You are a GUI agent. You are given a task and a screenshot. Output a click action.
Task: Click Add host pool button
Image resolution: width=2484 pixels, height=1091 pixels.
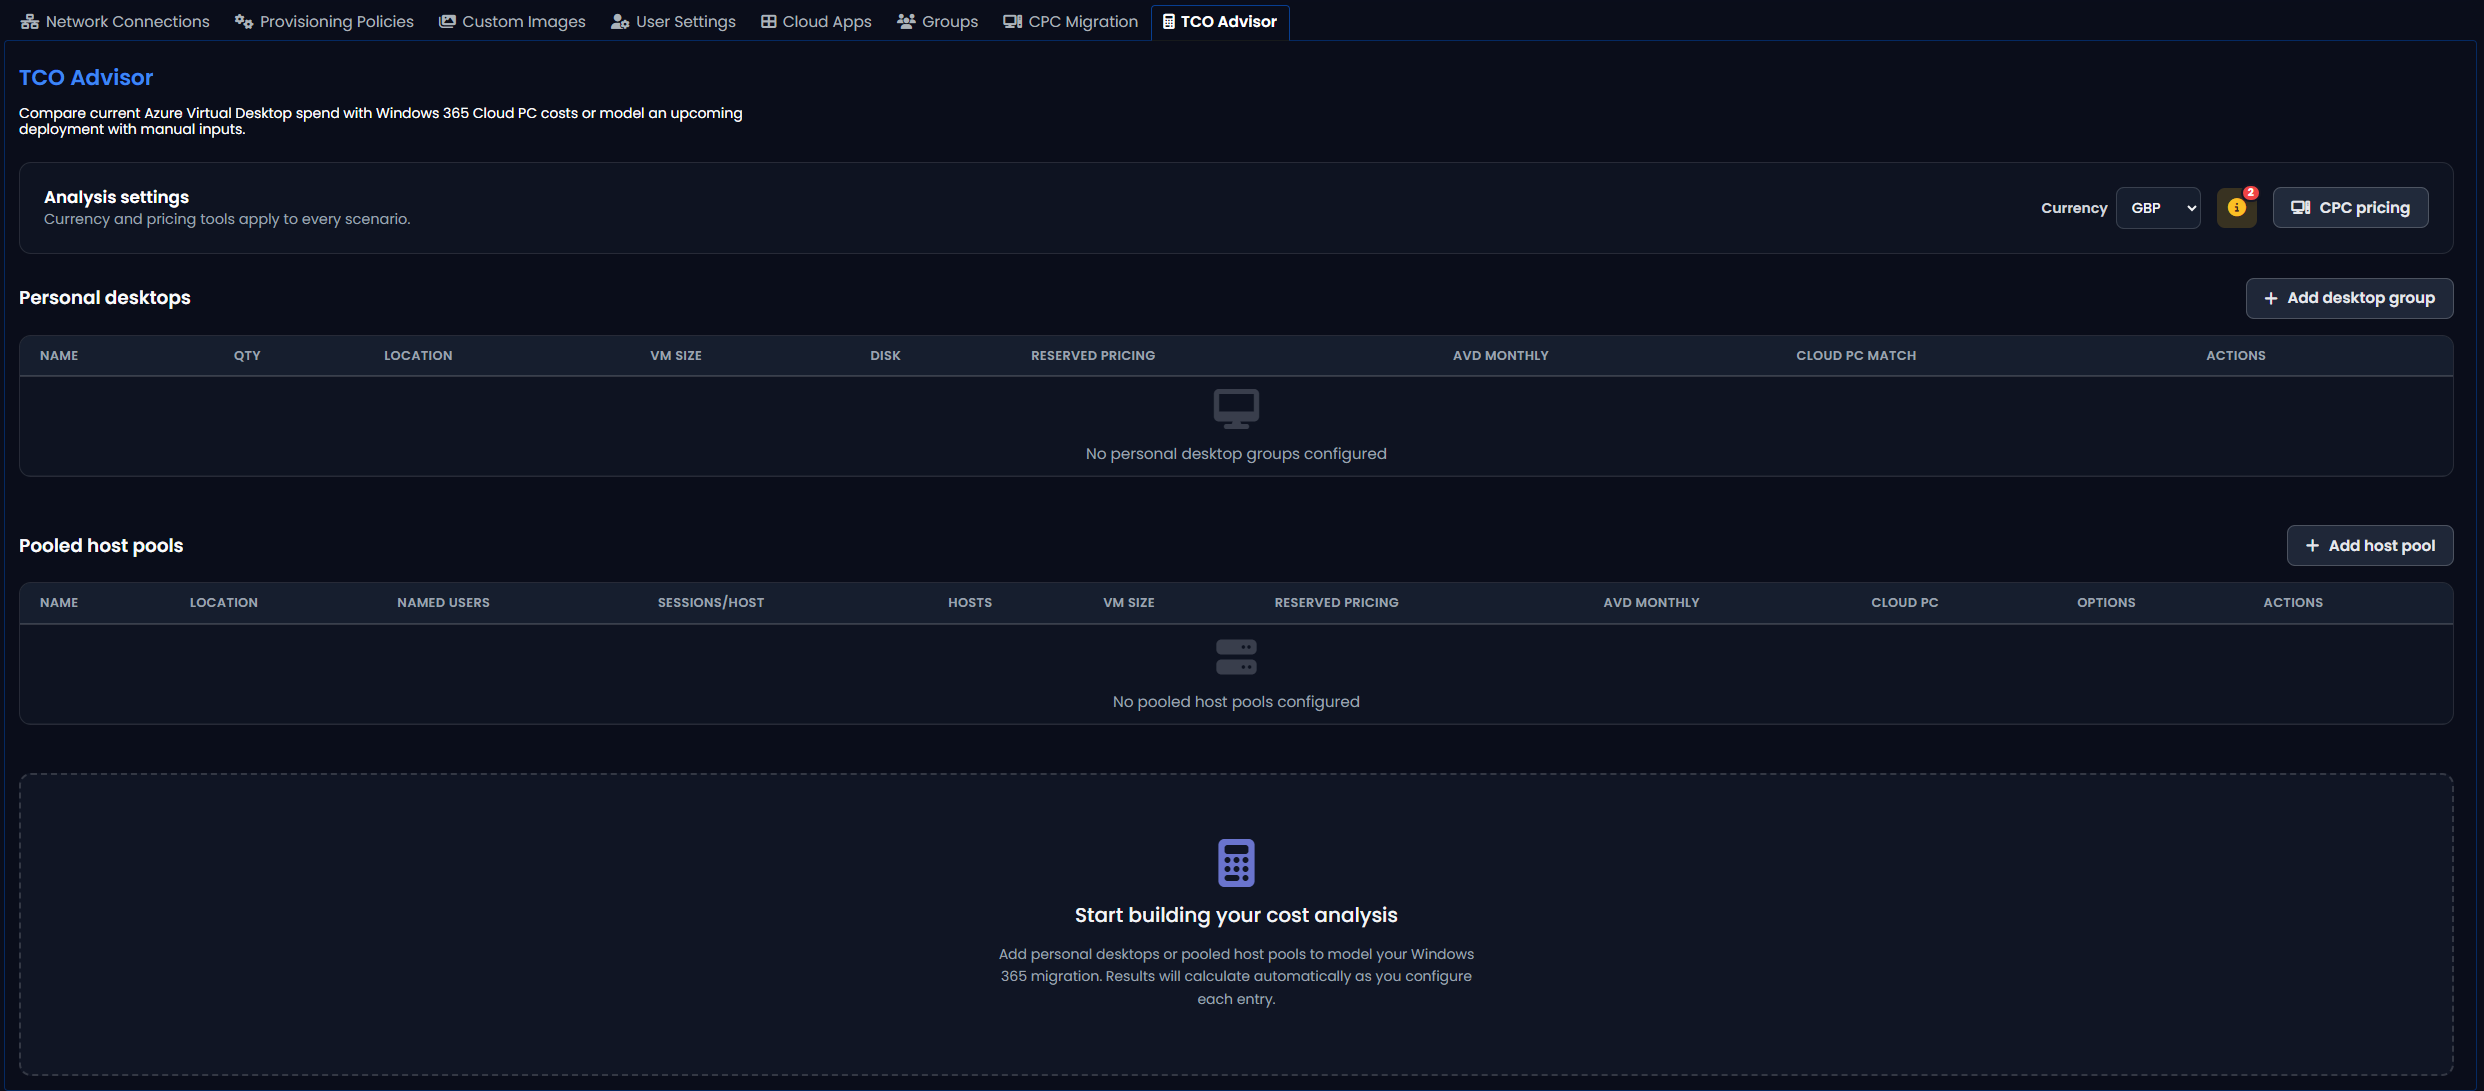2370,546
